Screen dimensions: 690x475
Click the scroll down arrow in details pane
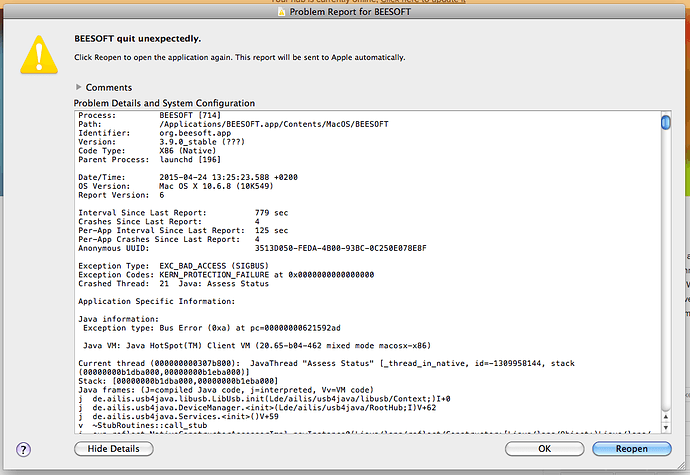pyautogui.click(x=666, y=427)
